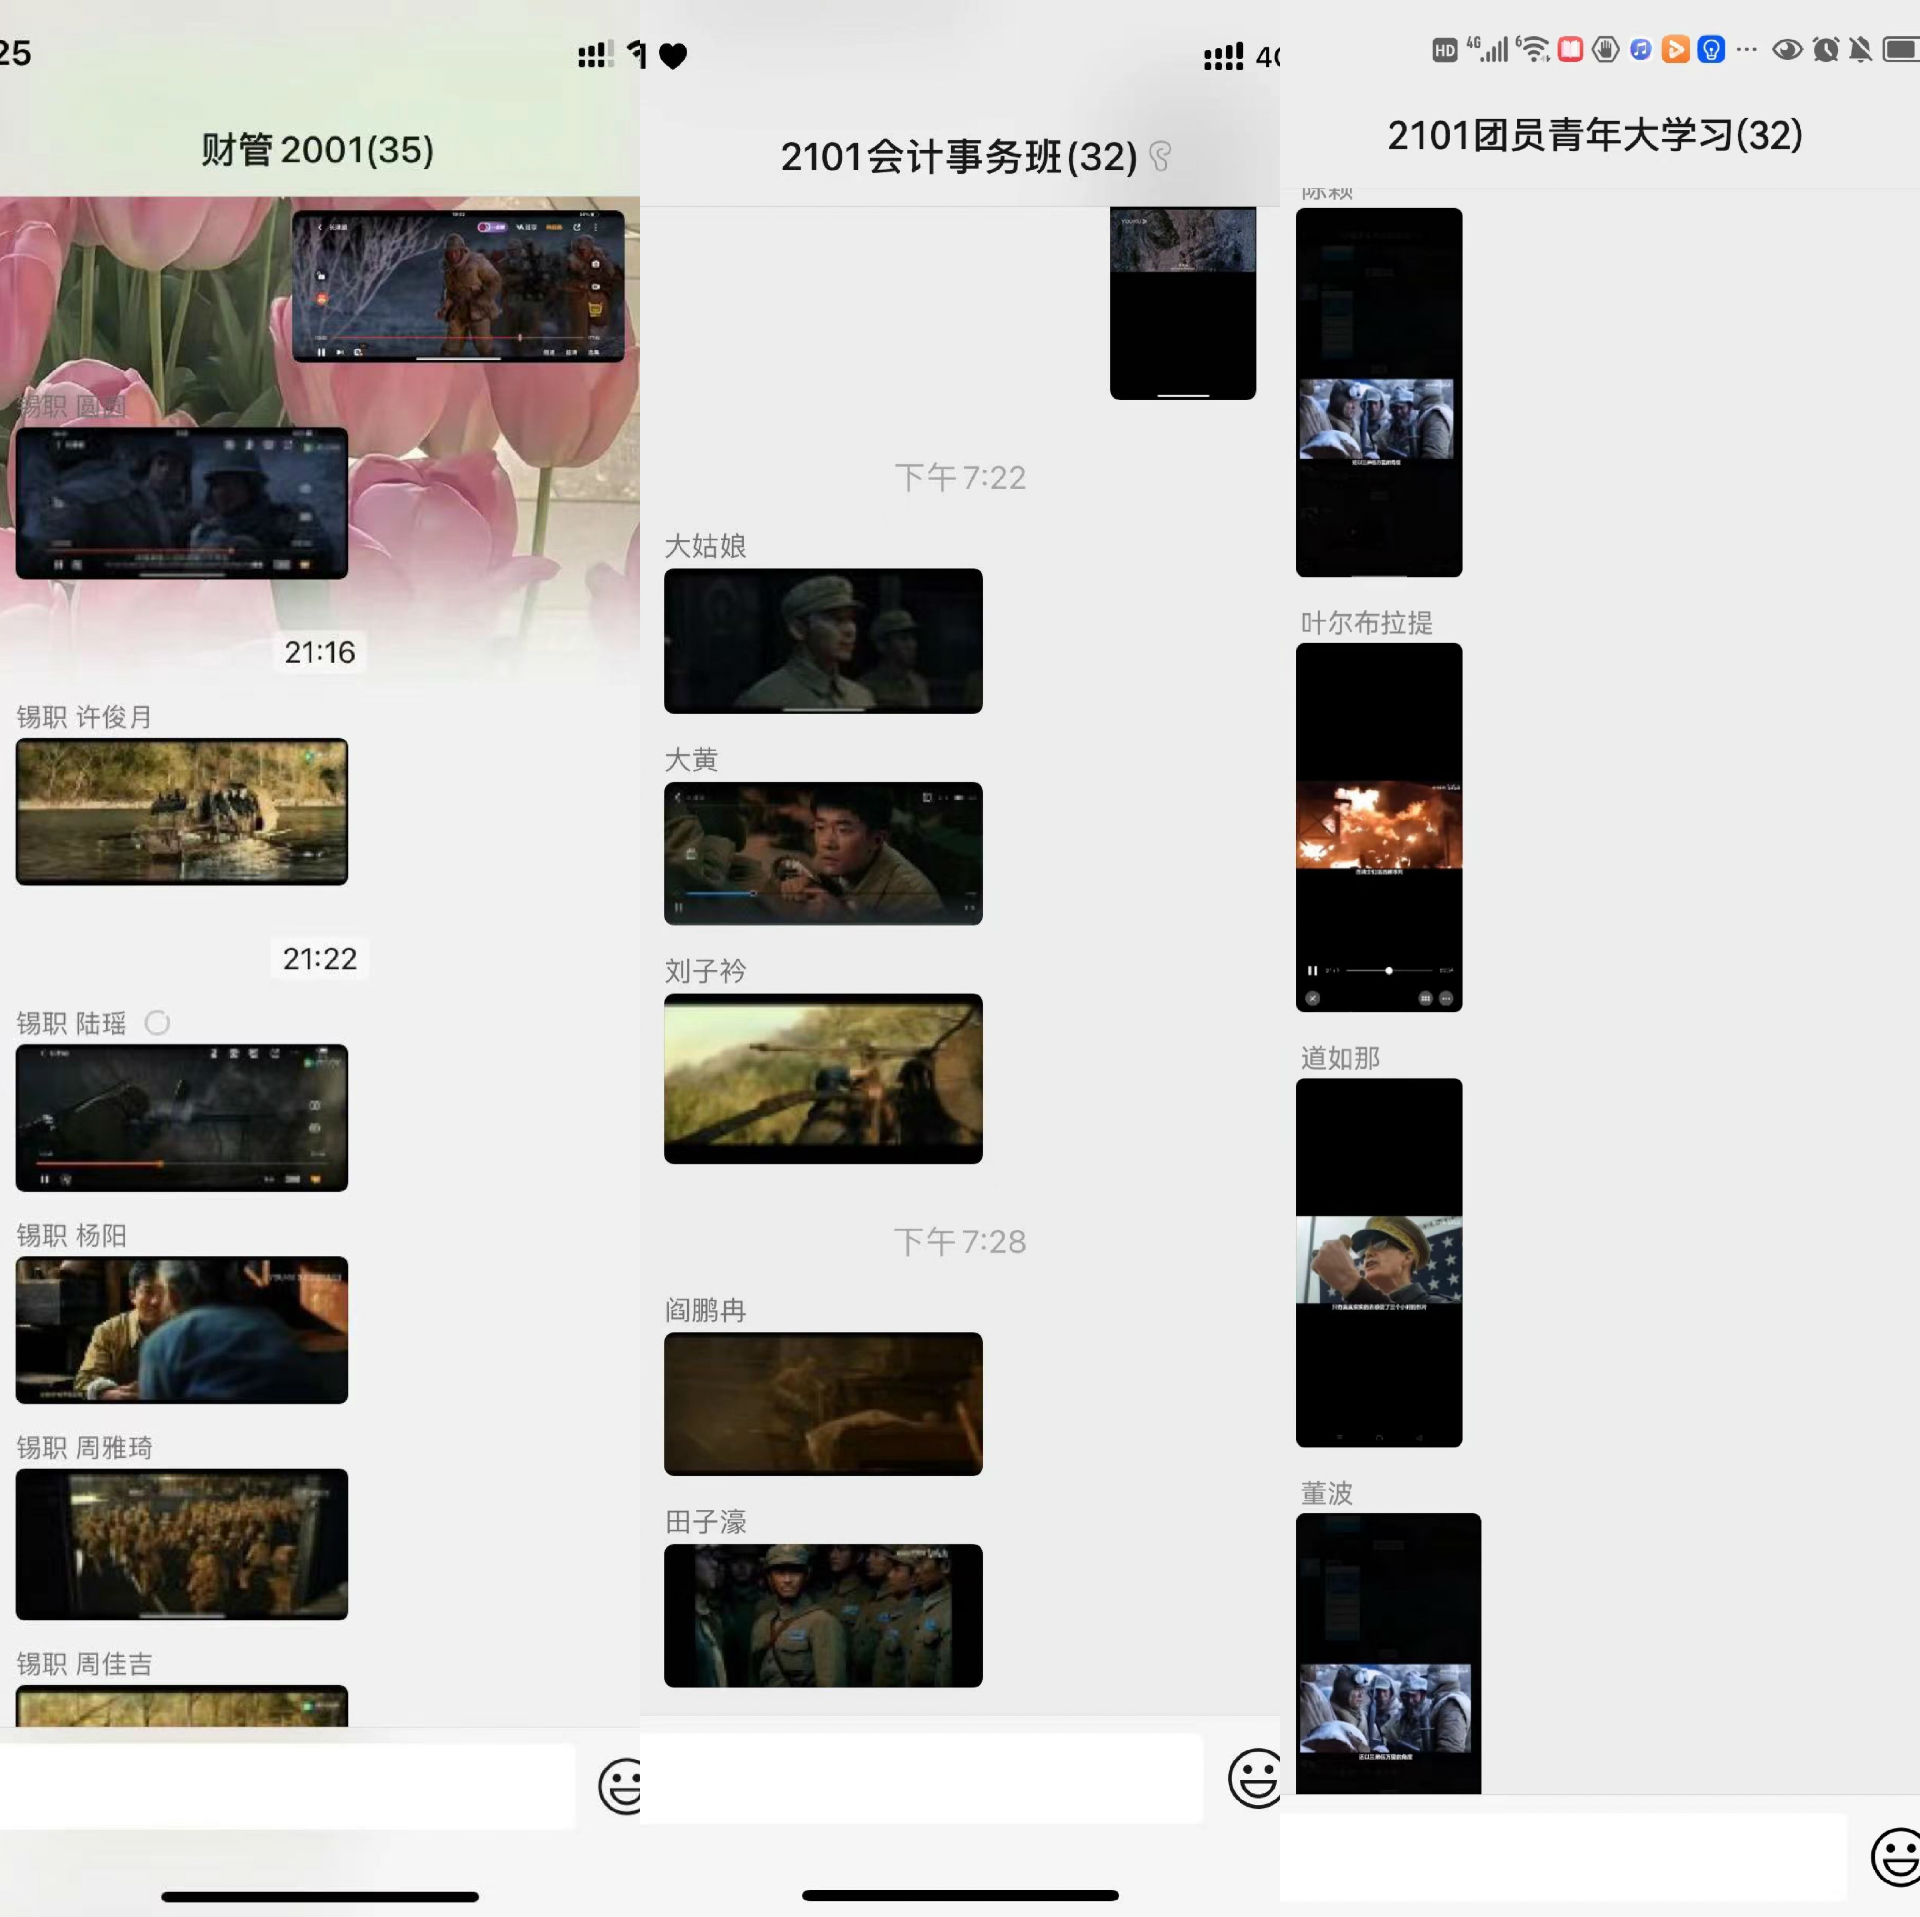This screenshot has width=1920, height=1917.
Task: Tap the 21:22 timestamp
Action: 320,958
